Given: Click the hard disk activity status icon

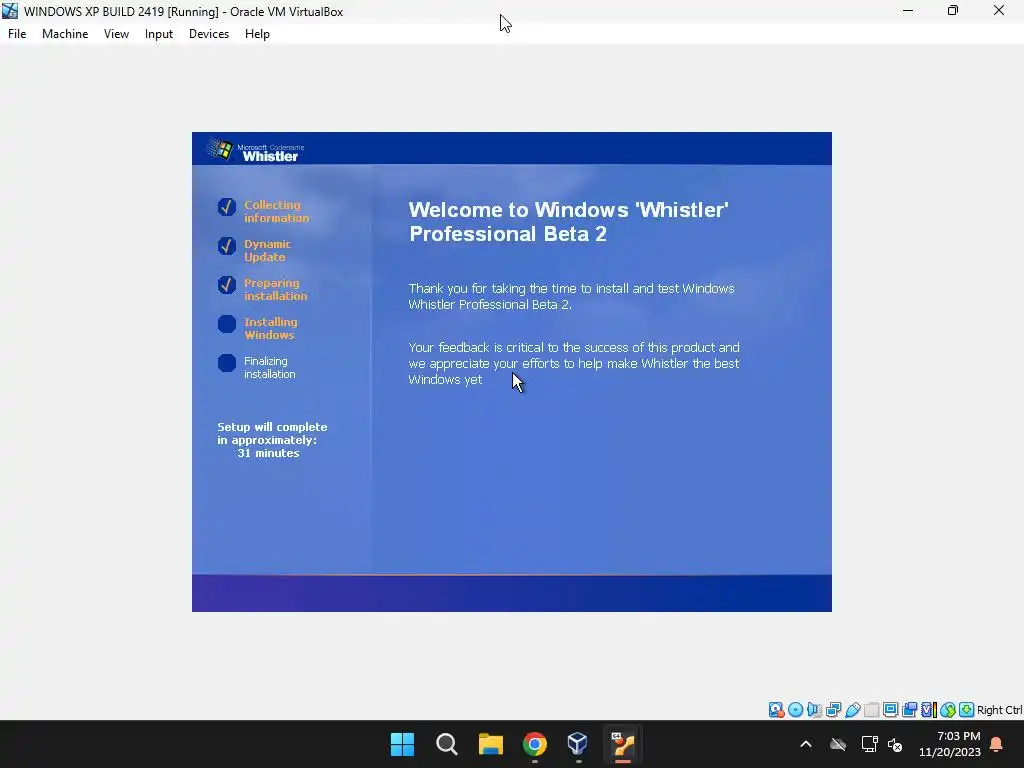Looking at the screenshot, I should (x=776, y=710).
